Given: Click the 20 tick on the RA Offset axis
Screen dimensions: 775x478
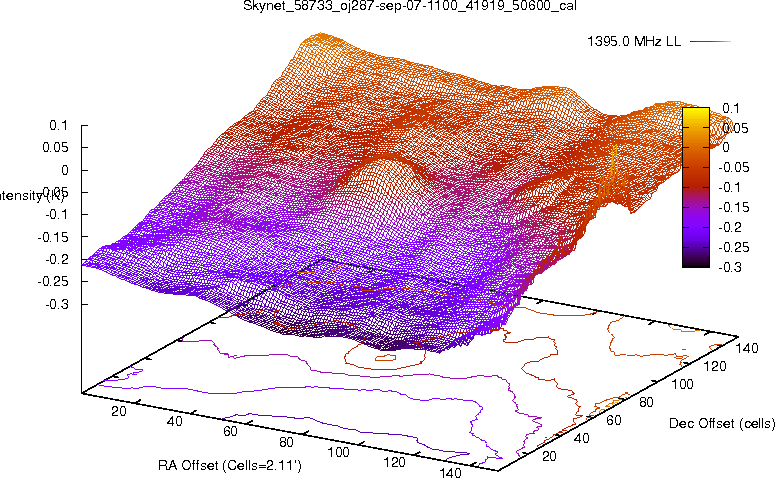Looking at the screenshot, I should pos(119,411).
